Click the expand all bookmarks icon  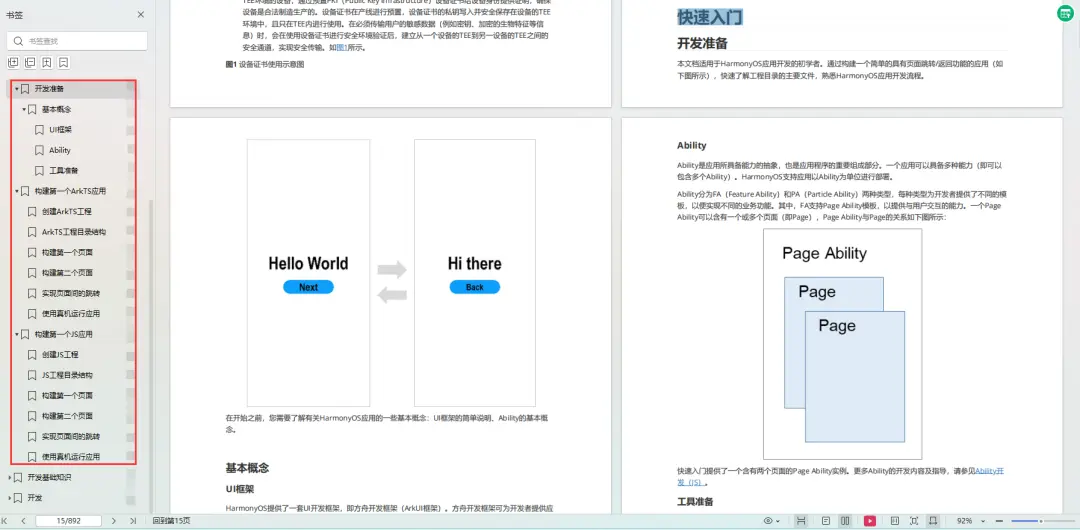click(13, 63)
